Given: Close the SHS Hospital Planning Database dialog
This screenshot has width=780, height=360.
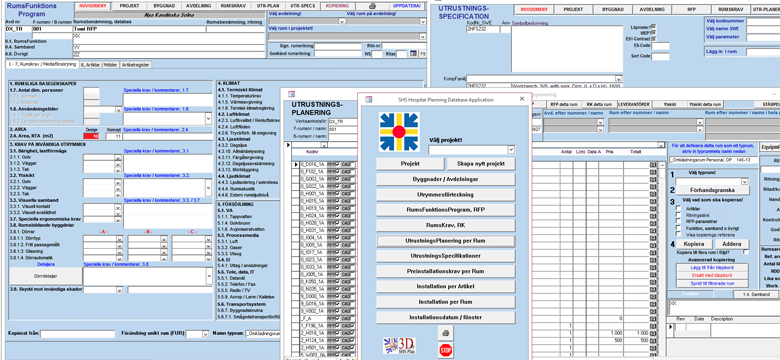Looking at the screenshot, I should tap(522, 99).
